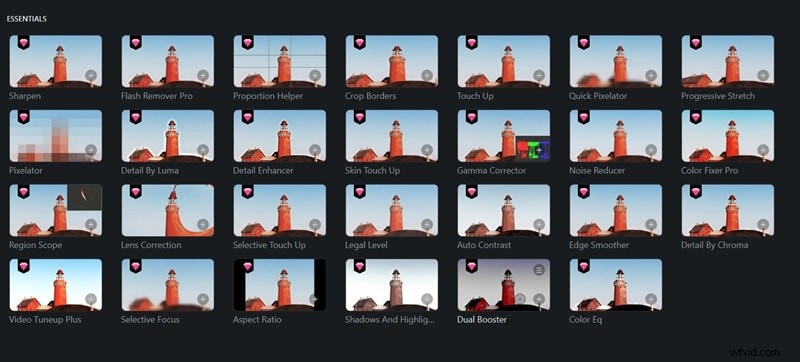Add Color Fixer Pro using plus icon
The width and height of the screenshot is (800, 362).
(x=763, y=150)
